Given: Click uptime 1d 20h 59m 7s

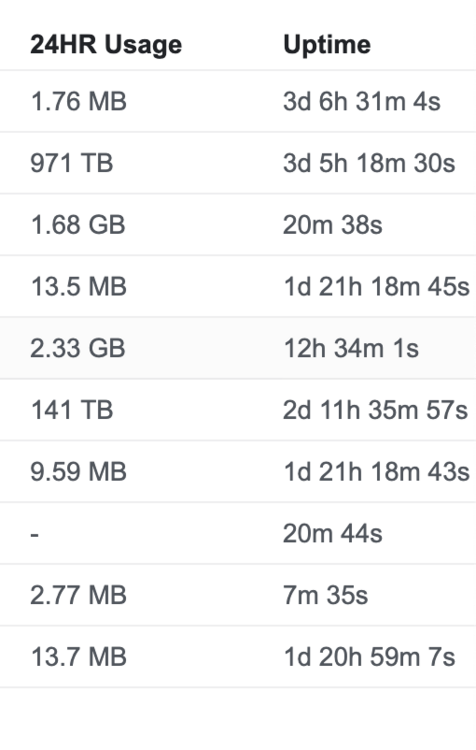Looking at the screenshot, I should pos(369,657).
